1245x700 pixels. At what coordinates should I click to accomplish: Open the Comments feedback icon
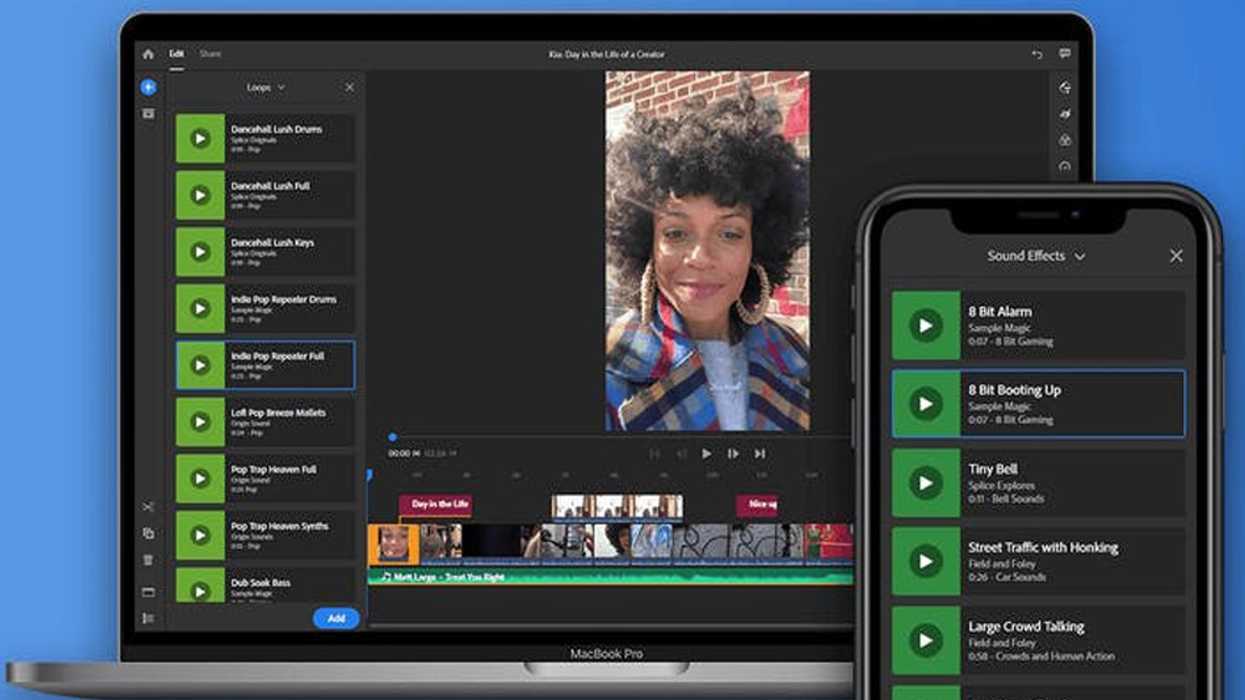pos(1065,54)
